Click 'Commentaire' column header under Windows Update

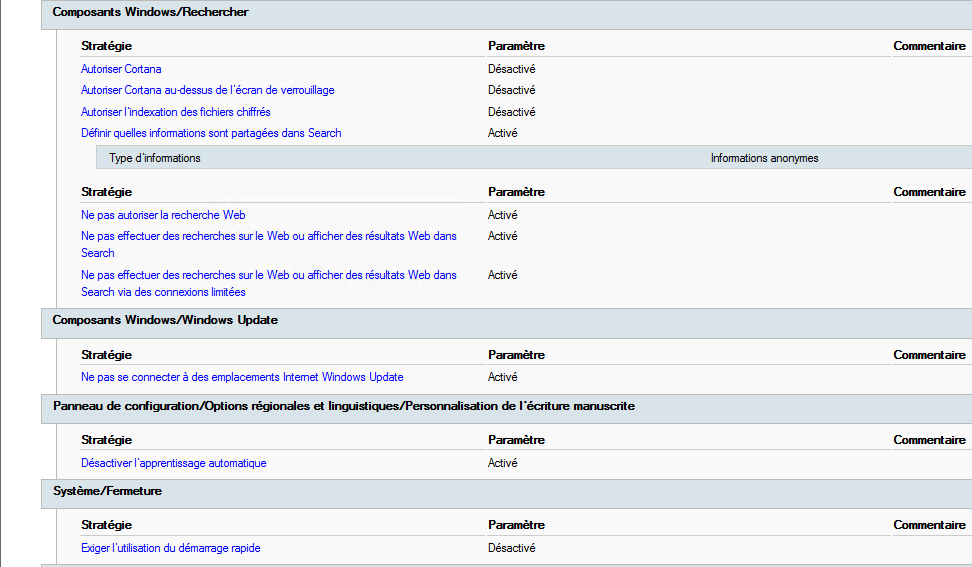coord(929,355)
